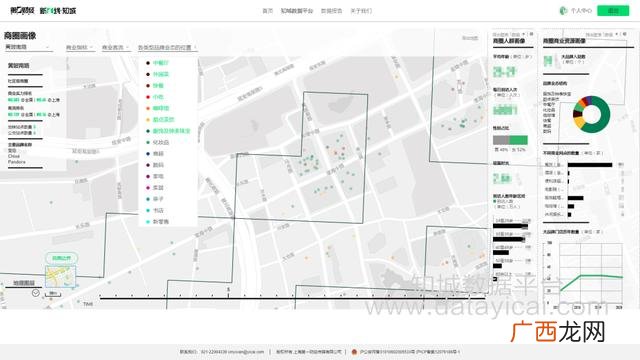This screenshot has height=360, width=640.
Task: Click the red badge icon in the footer
Action: click(354, 352)
